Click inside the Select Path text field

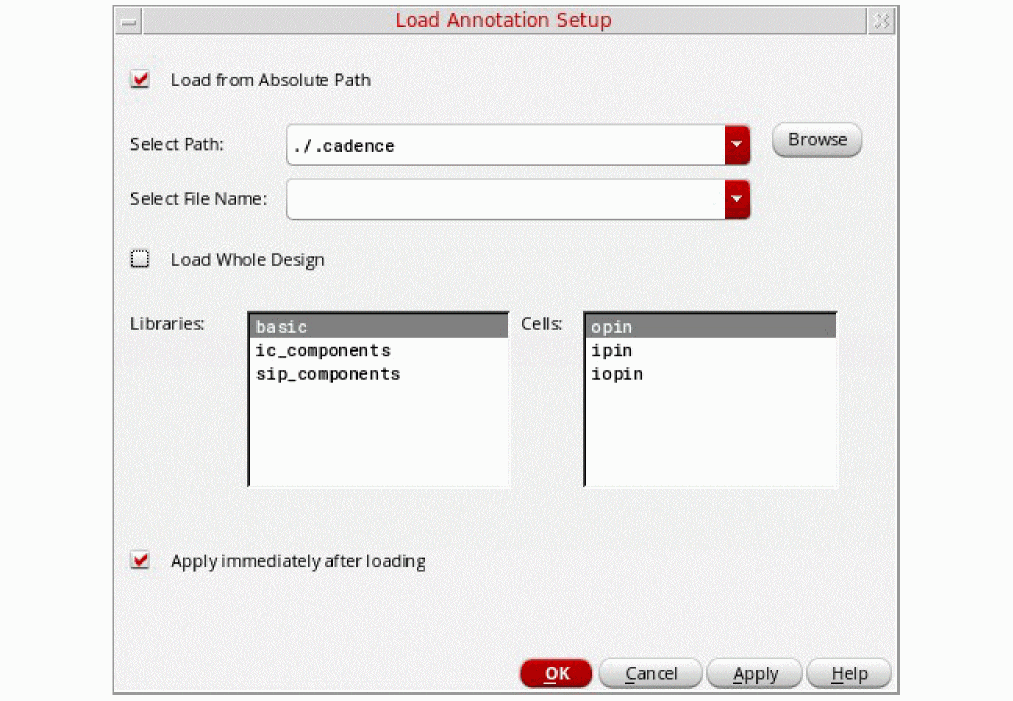pyautogui.click(x=505, y=145)
